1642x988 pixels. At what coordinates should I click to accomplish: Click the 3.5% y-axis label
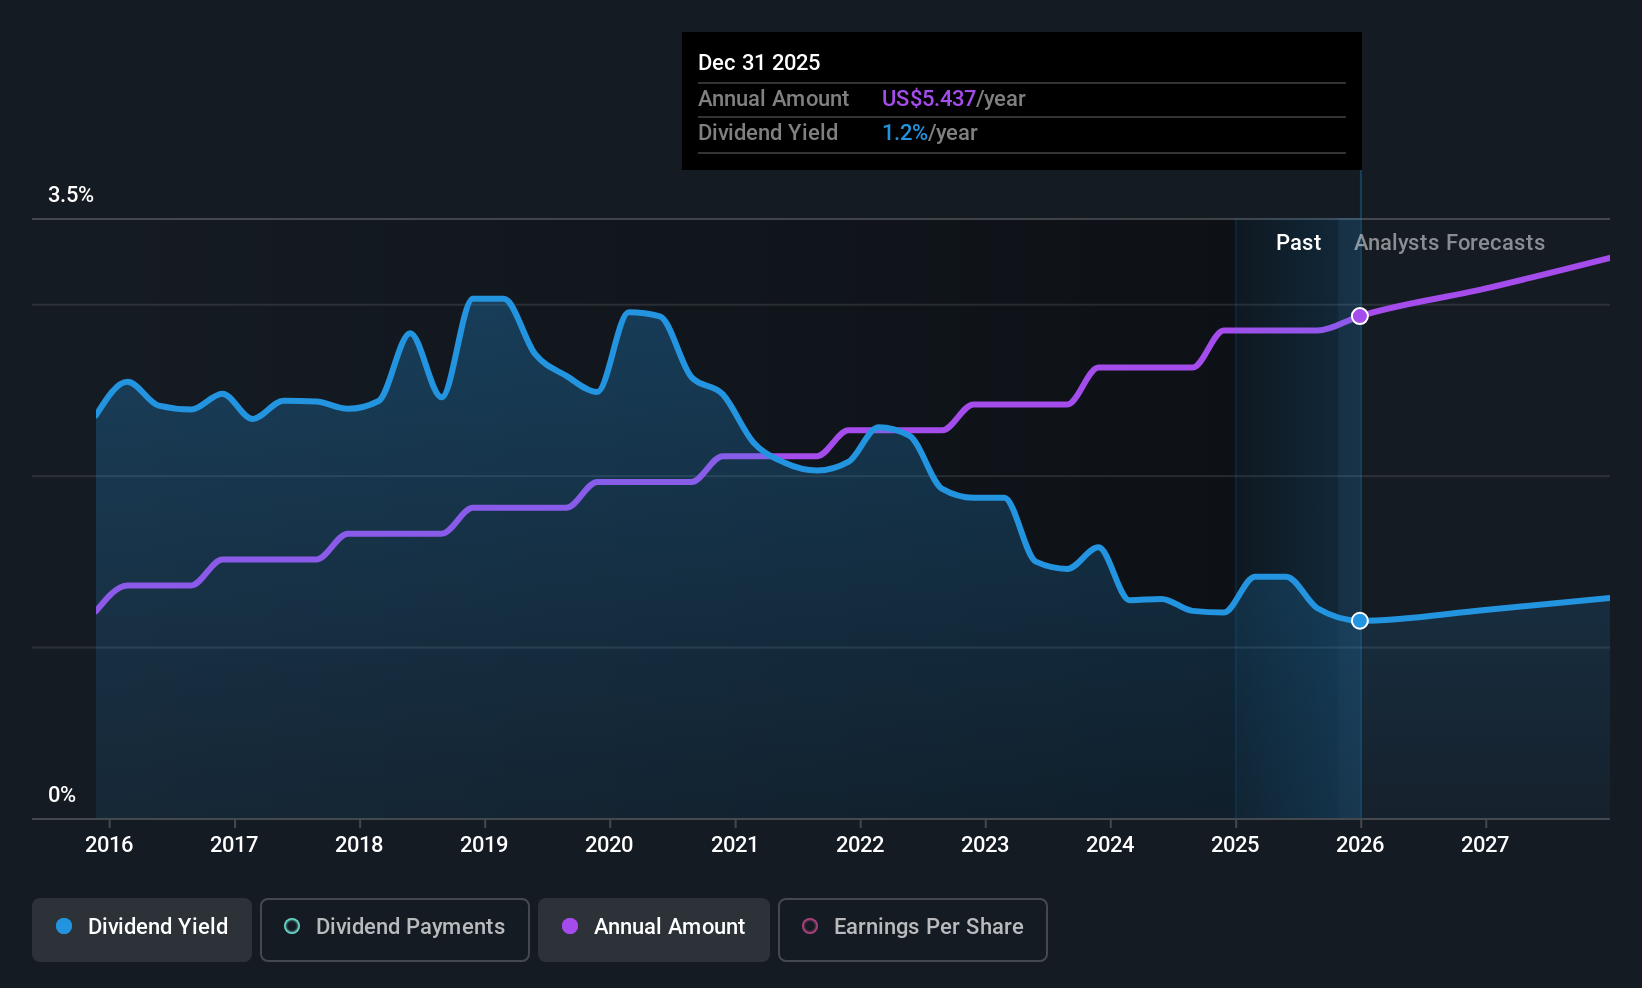(x=71, y=195)
